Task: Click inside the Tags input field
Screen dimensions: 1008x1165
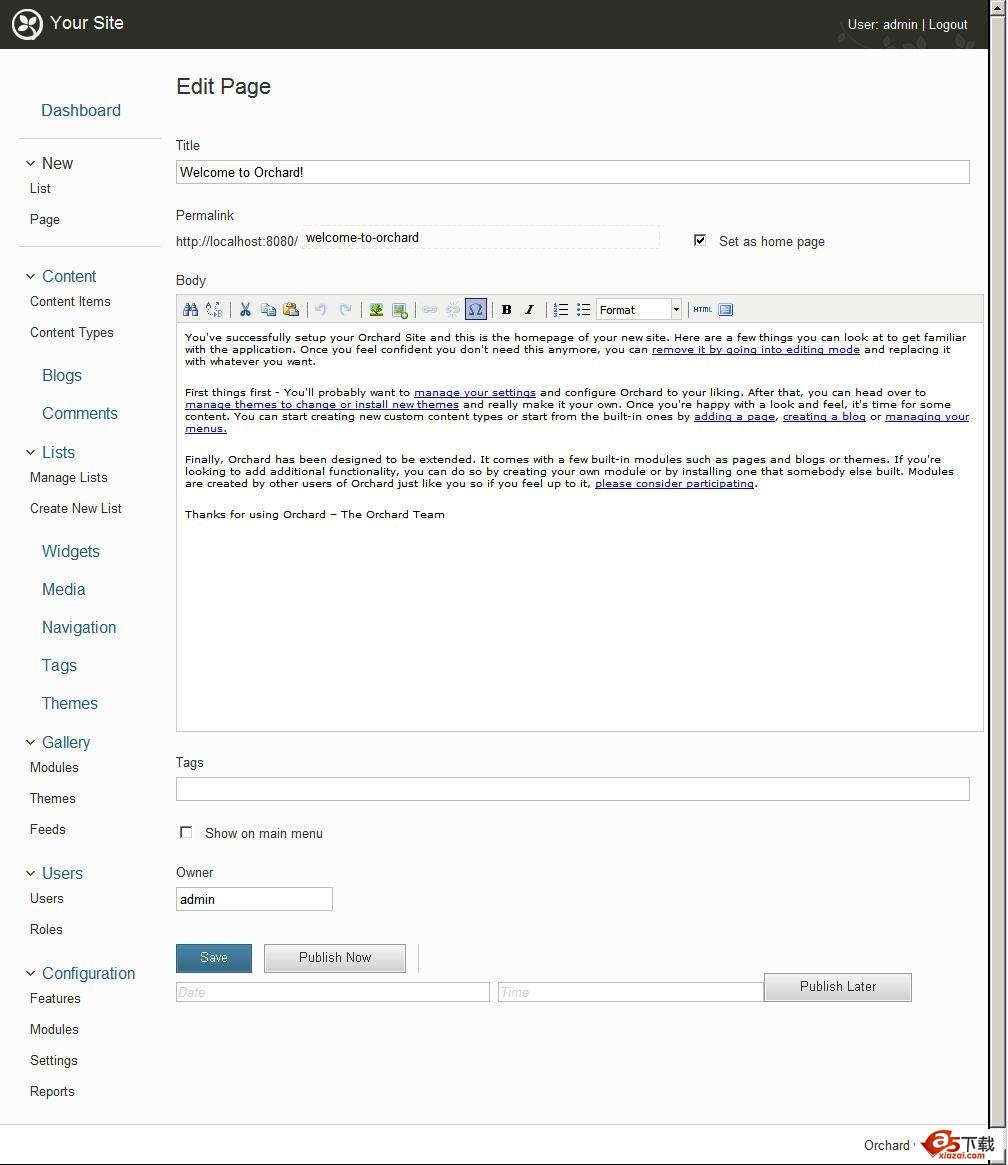Action: pos(572,789)
